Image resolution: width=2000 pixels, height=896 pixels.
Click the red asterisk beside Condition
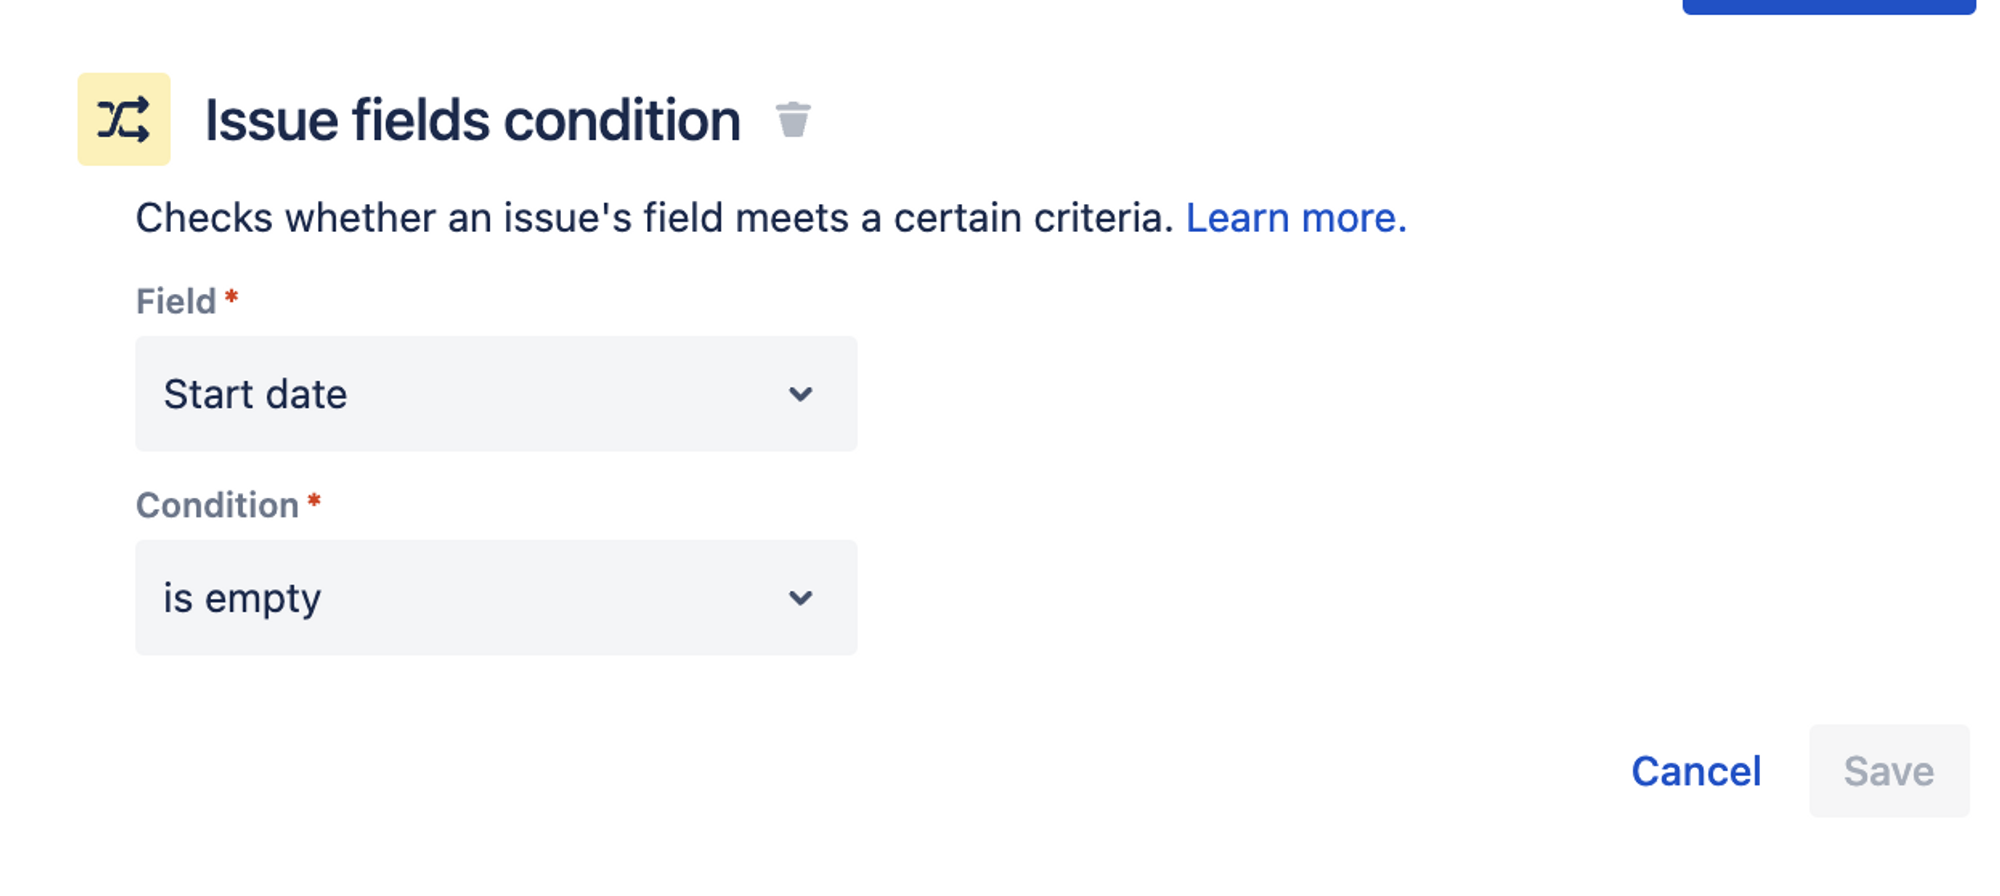click(314, 501)
